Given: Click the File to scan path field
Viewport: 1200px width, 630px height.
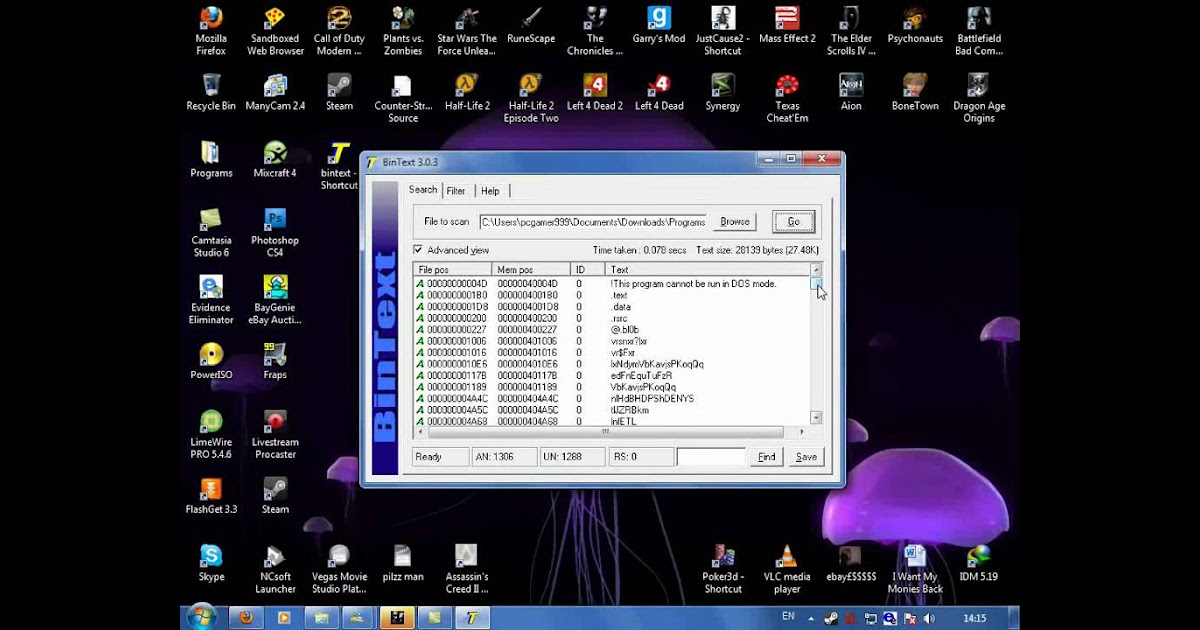Looking at the screenshot, I should click(593, 222).
